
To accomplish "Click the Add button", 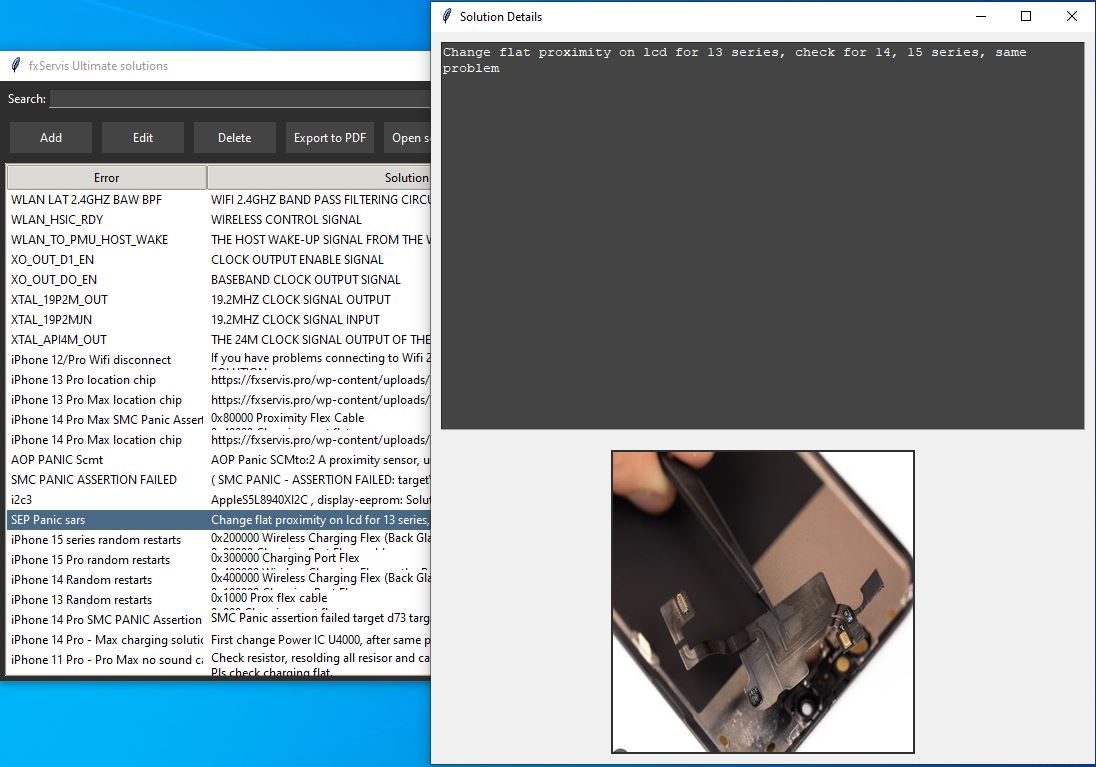I will [x=51, y=138].
